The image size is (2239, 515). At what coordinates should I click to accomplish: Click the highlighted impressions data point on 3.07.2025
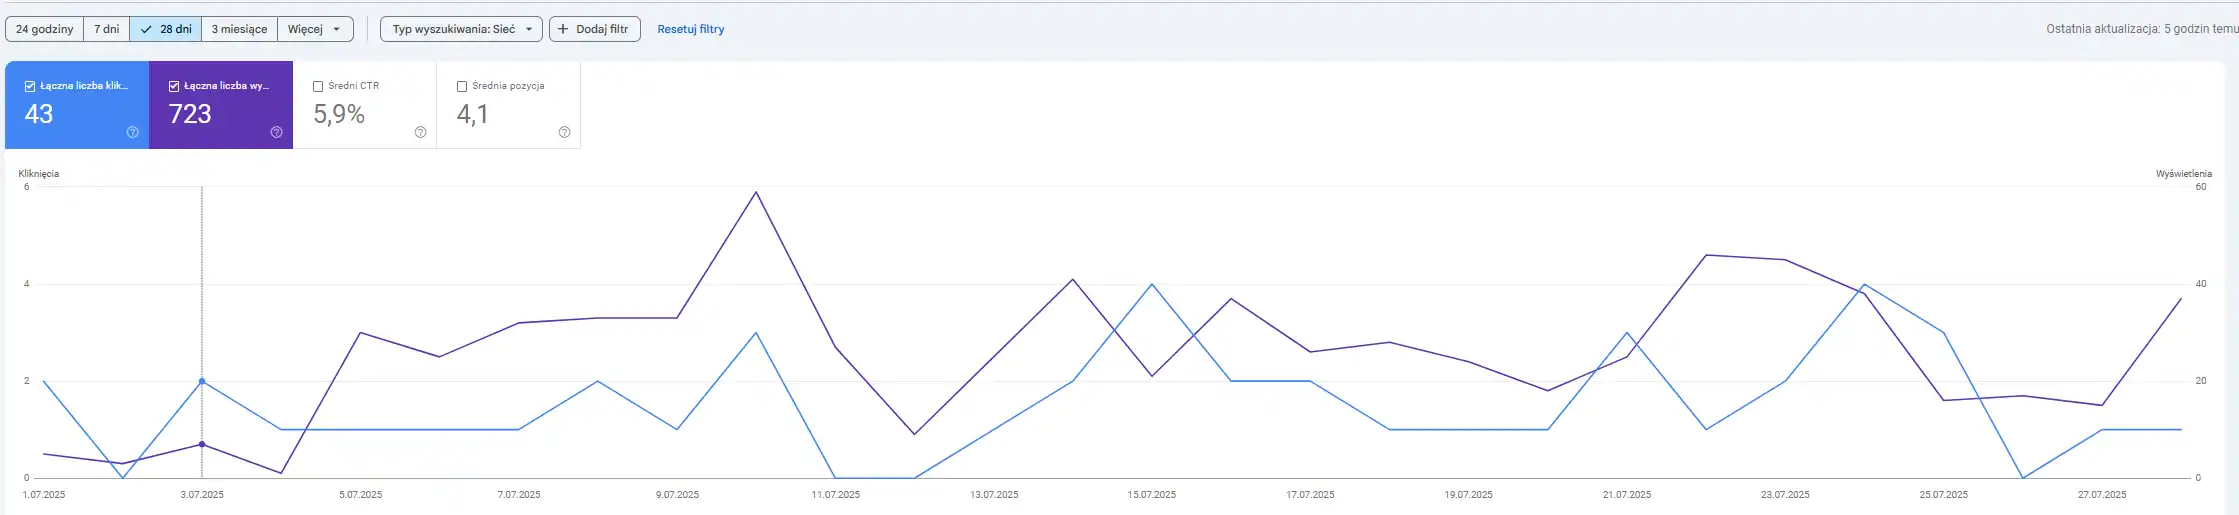click(202, 444)
